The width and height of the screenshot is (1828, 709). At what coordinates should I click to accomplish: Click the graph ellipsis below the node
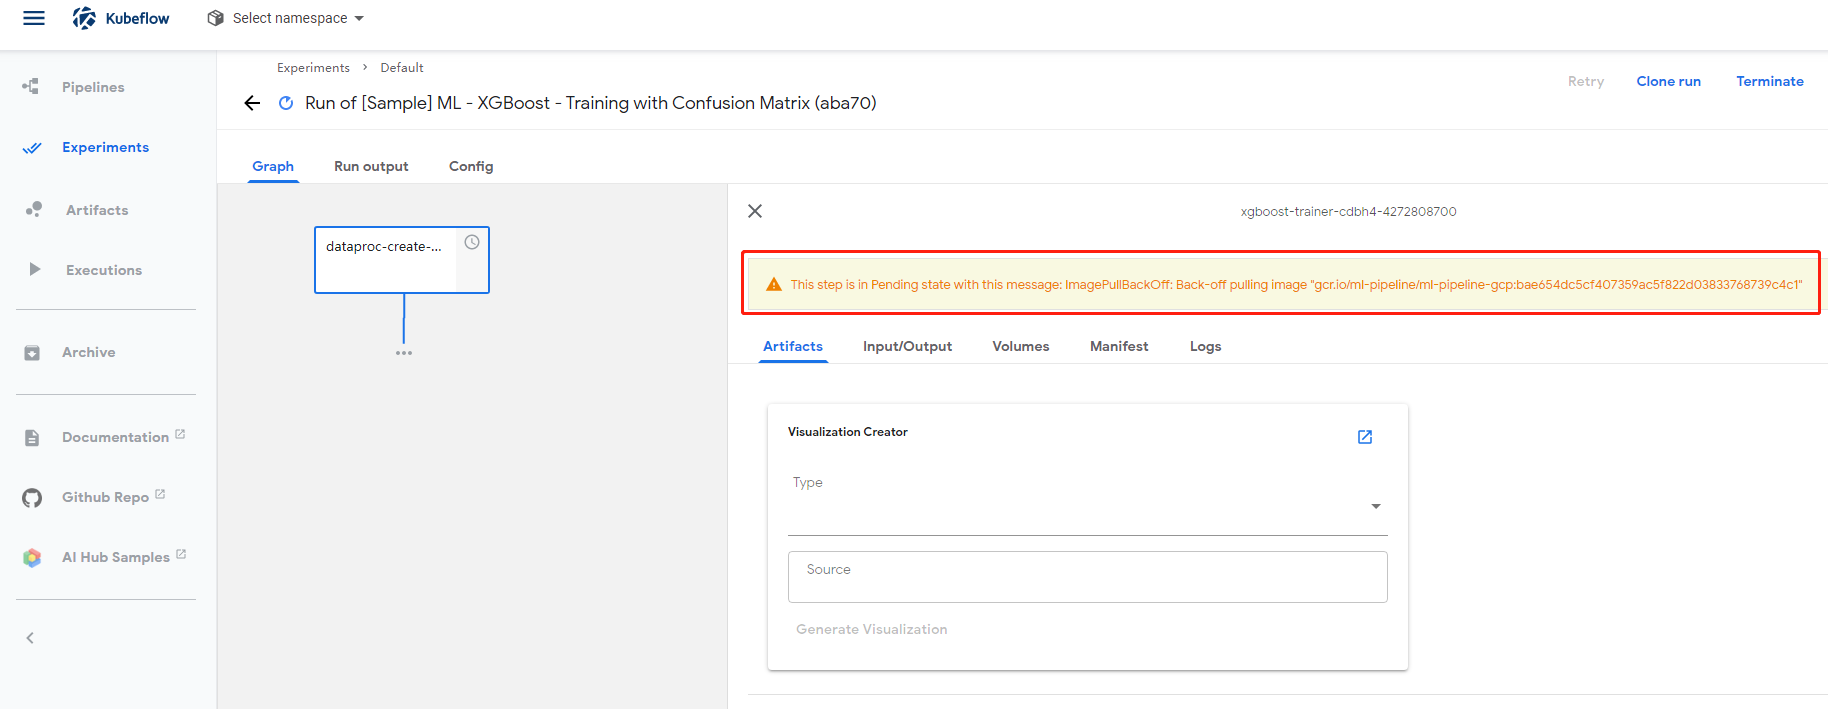pyautogui.click(x=404, y=353)
